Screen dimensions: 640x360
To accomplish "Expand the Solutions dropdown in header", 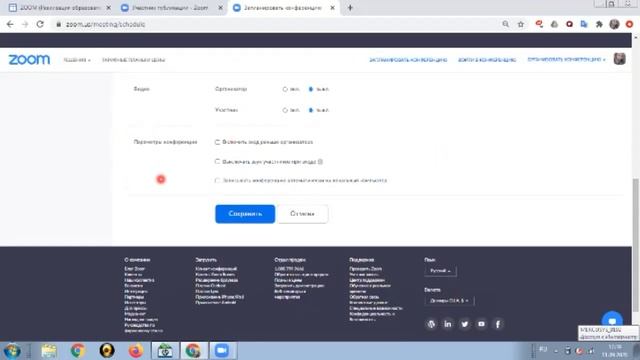I will pyautogui.click(x=77, y=60).
